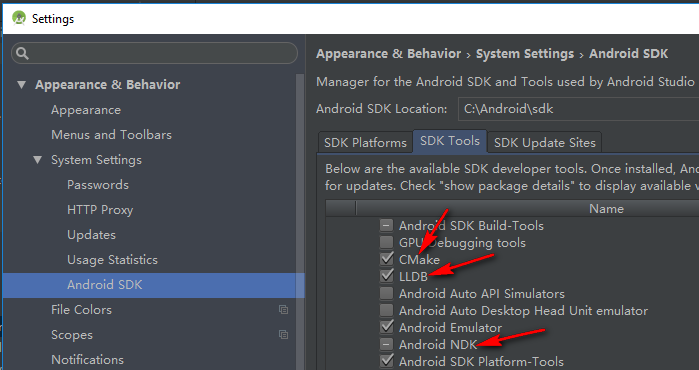The height and width of the screenshot is (370, 699).
Task: Switch to the SDK Tools tab
Action: pos(450,141)
